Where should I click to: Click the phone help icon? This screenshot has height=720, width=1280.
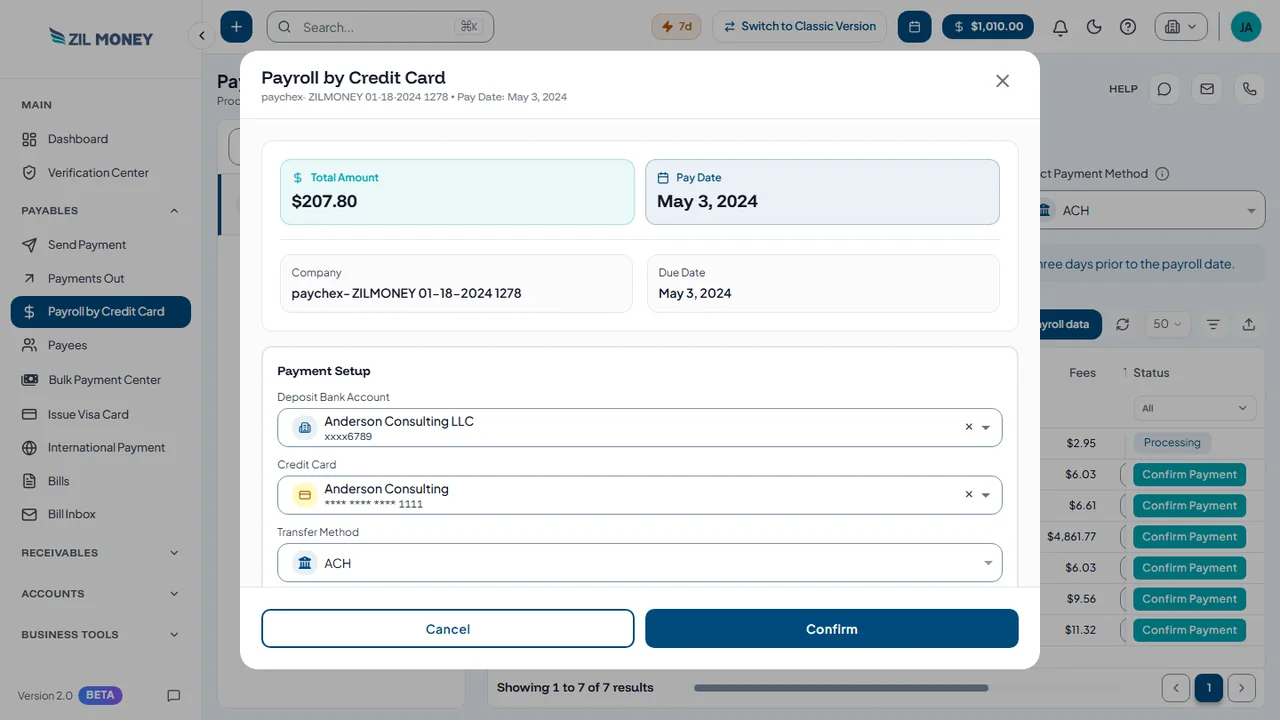(x=1249, y=89)
